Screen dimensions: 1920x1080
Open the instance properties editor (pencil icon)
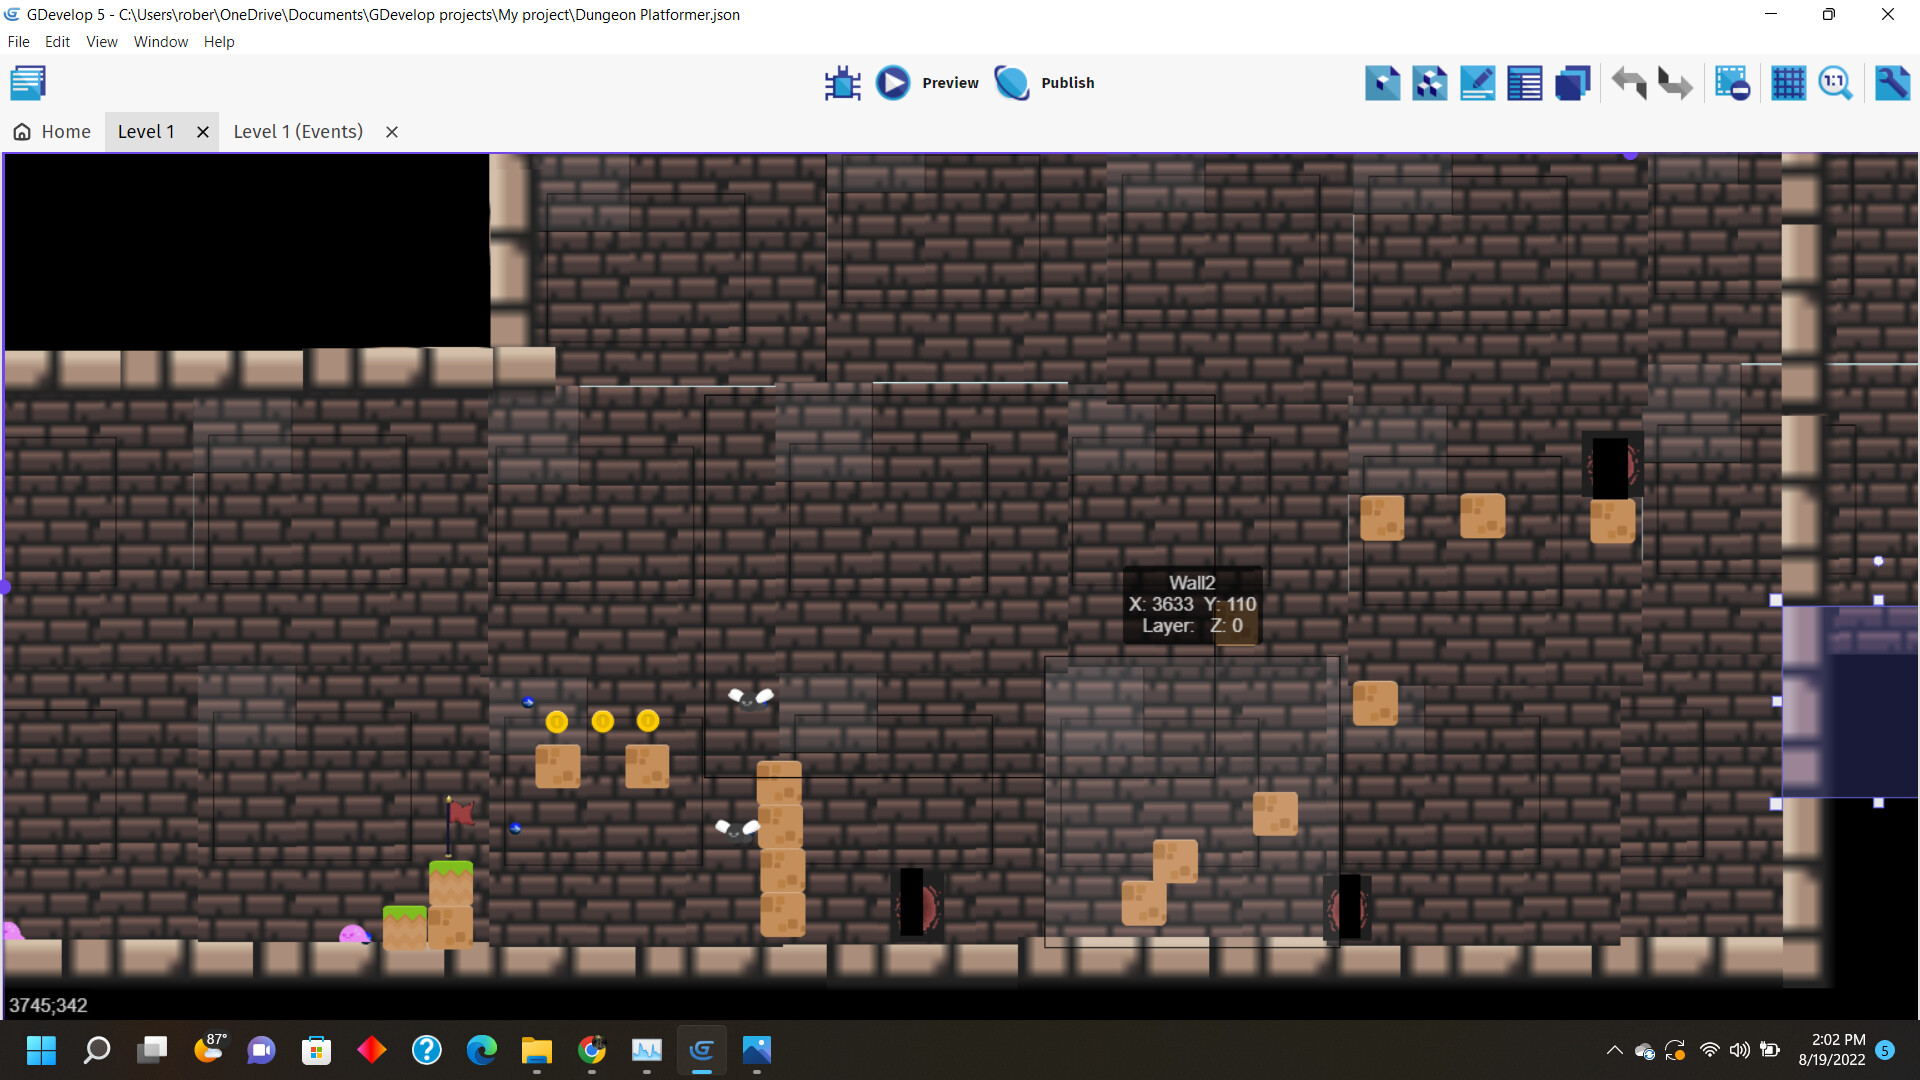tap(1477, 82)
